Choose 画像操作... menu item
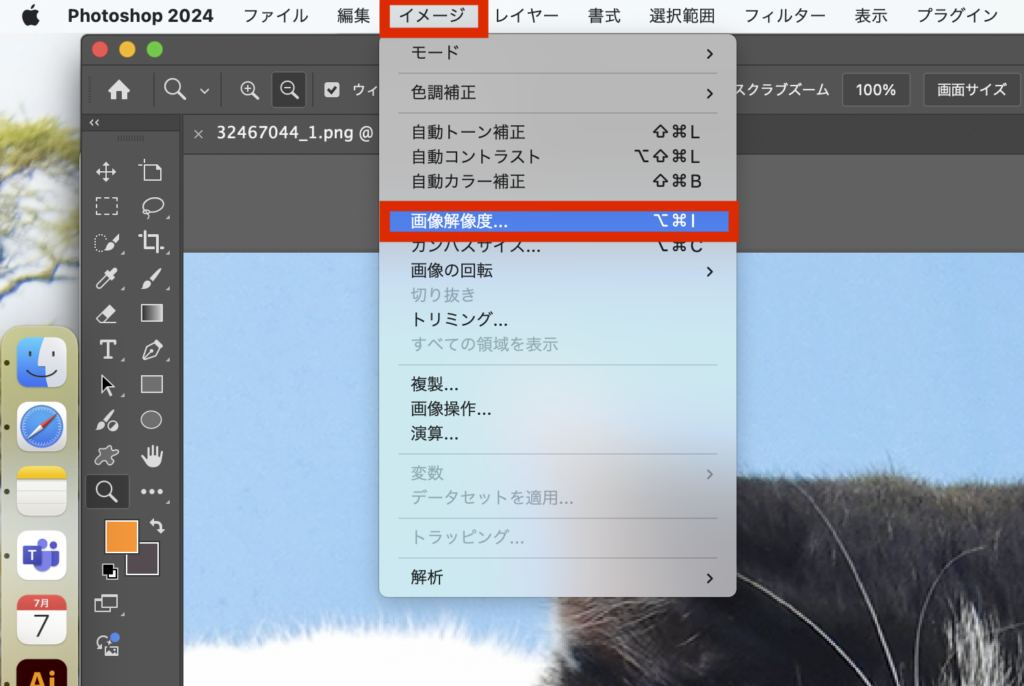Image resolution: width=1024 pixels, height=686 pixels. pos(557,409)
